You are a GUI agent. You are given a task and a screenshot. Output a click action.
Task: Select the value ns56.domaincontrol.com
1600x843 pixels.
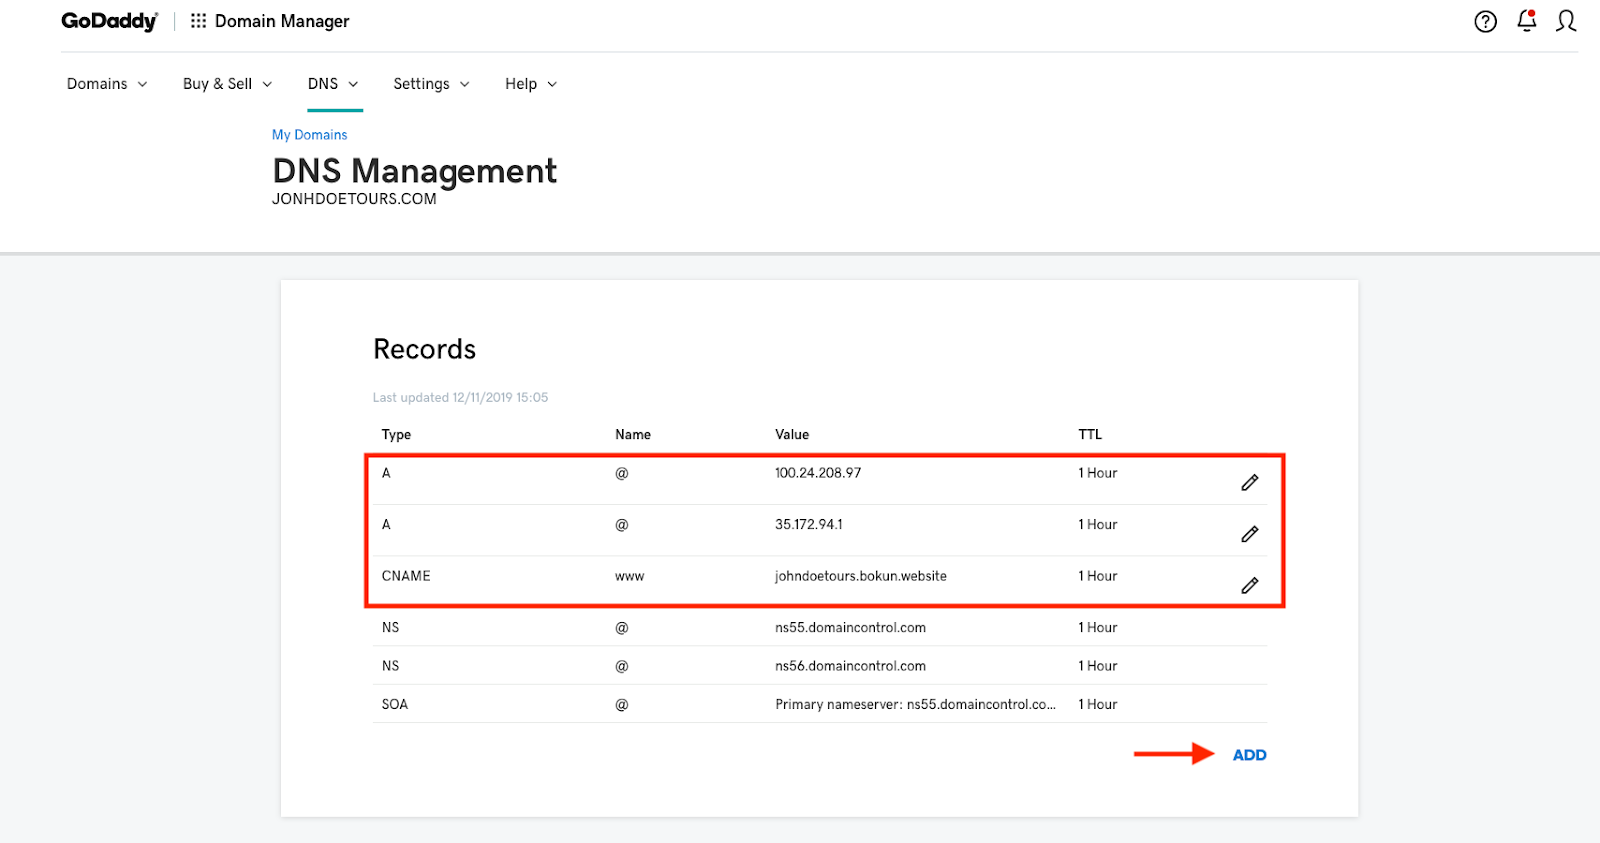(850, 666)
